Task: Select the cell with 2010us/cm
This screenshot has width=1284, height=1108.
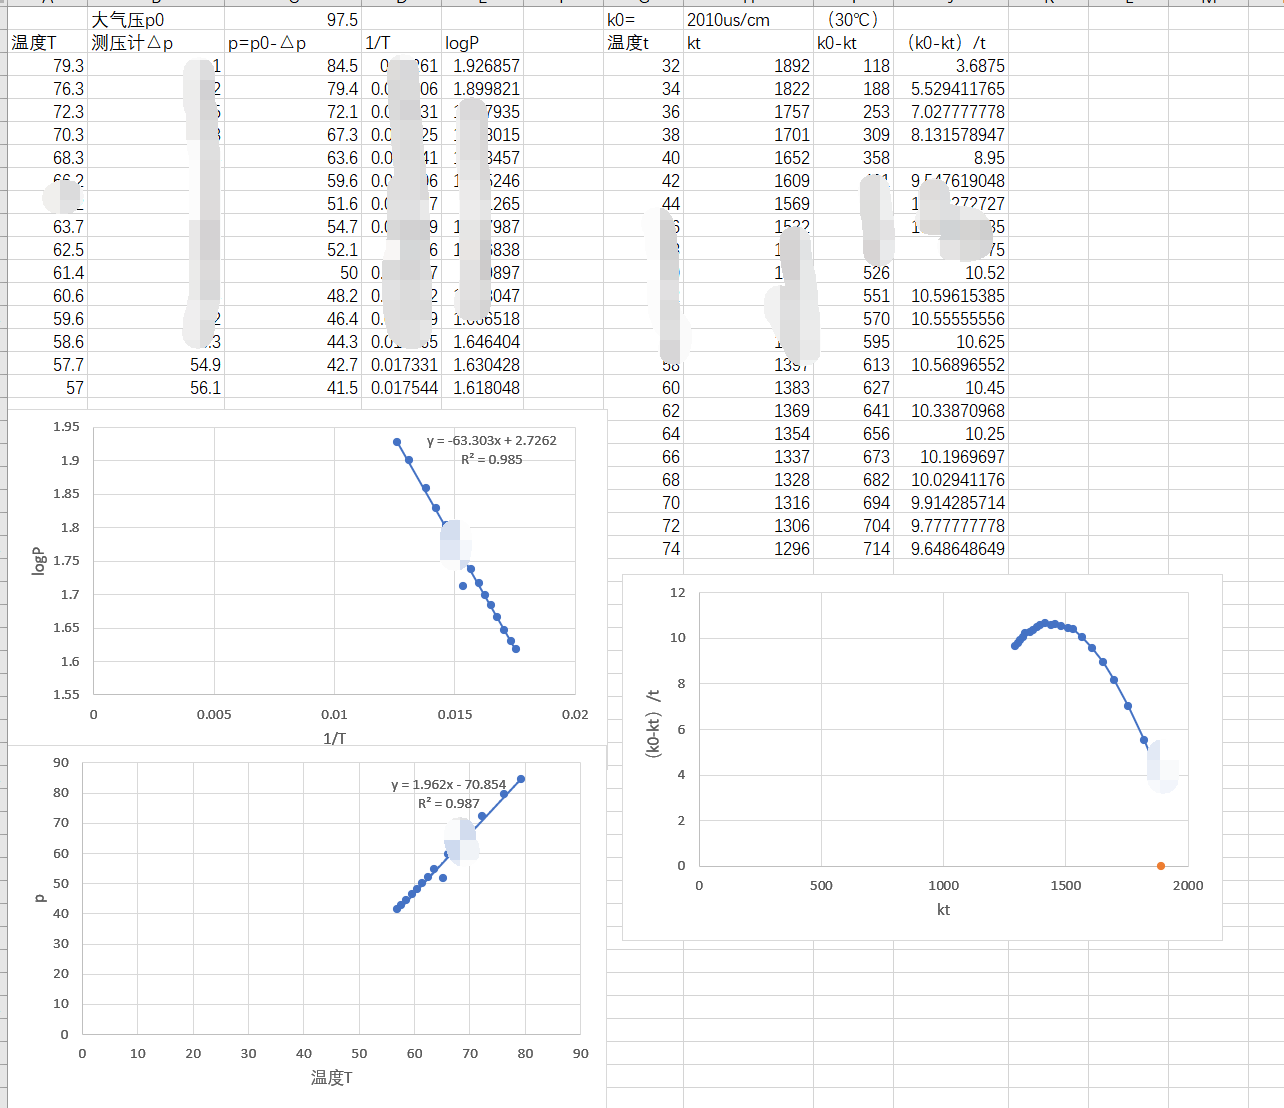Action: [x=728, y=20]
